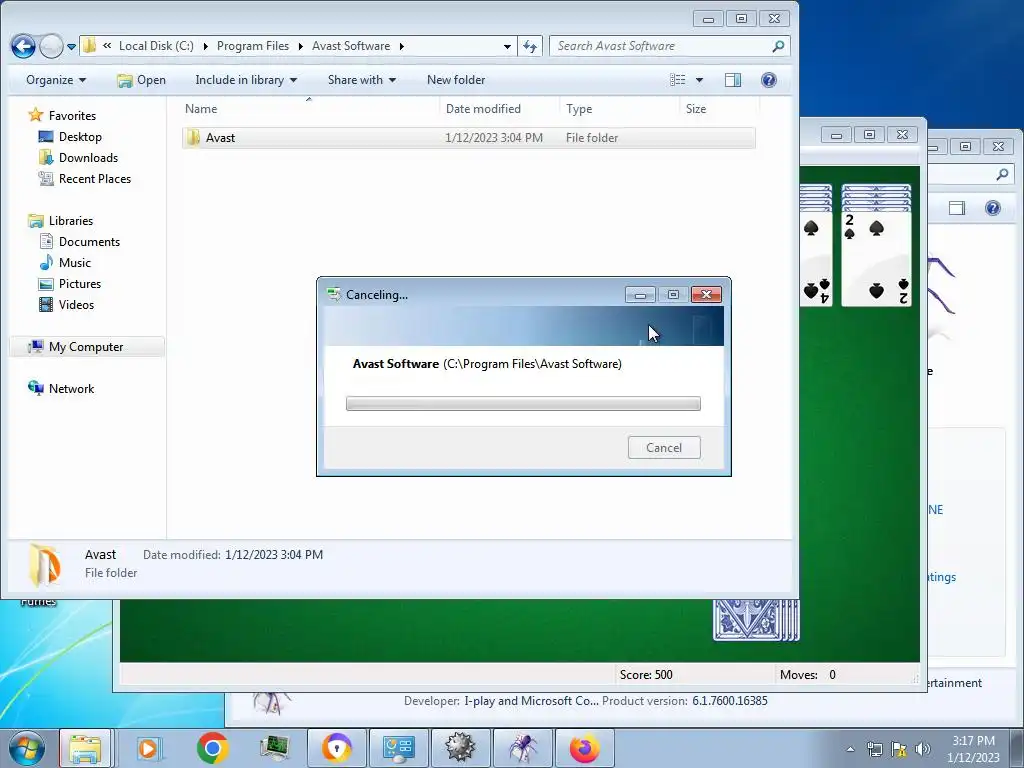Open the Explorer taskbar icon
This screenshot has height=768, width=1024.
(86, 748)
